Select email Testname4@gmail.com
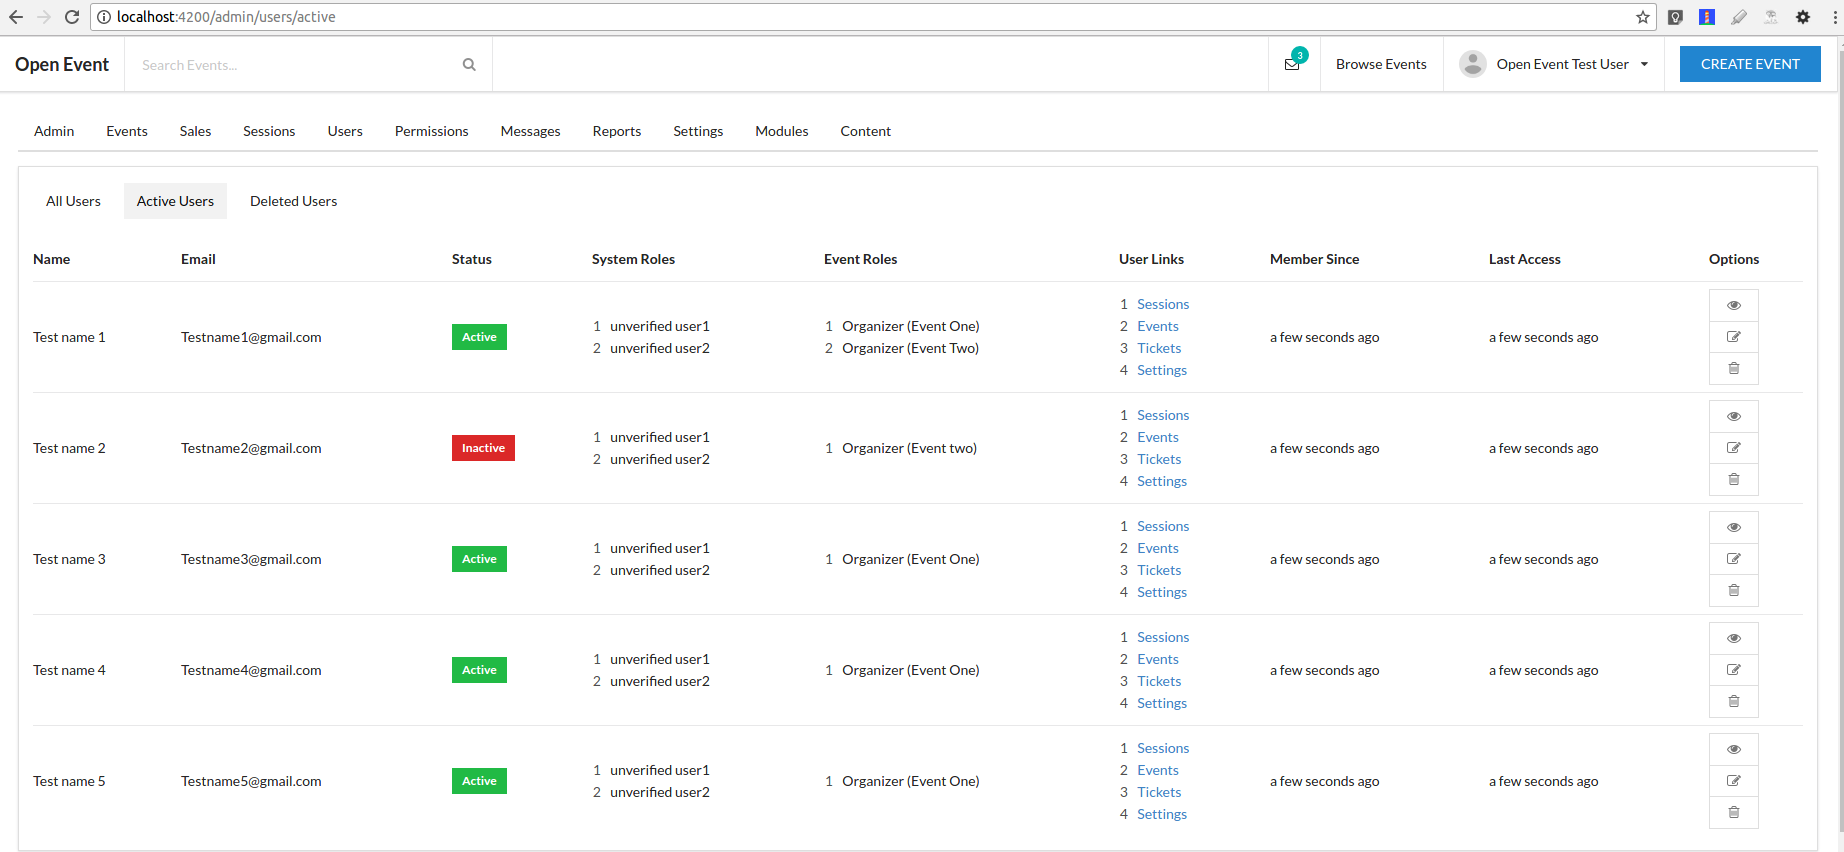 click(251, 670)
